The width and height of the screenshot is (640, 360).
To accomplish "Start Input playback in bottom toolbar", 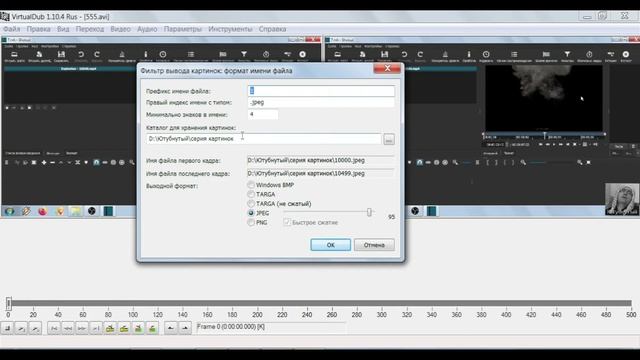I will (x=21, y=328).
